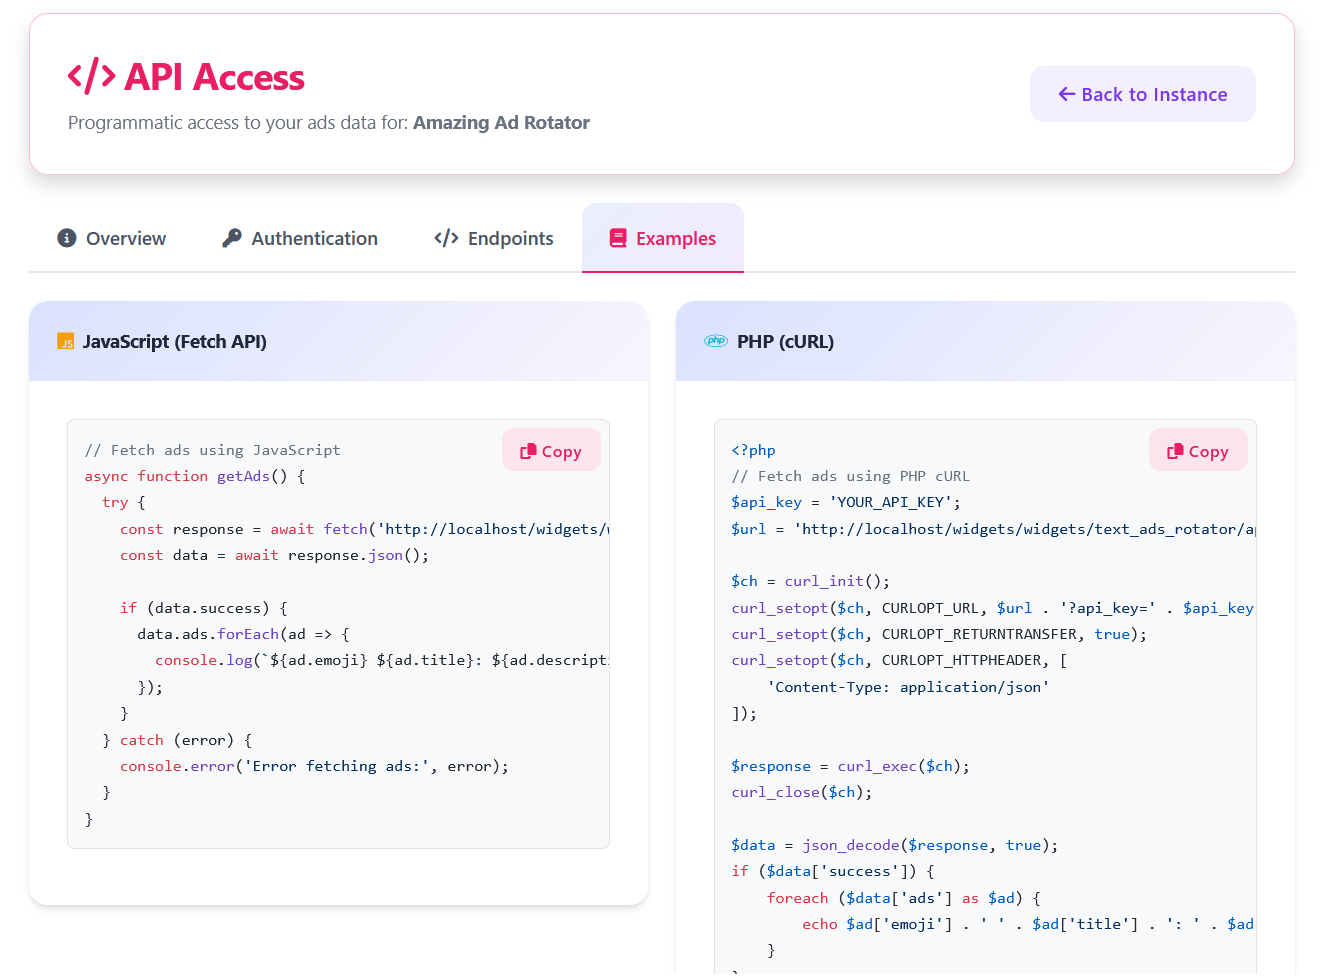Switch to the Authentication tab
Screen dimensions: 1335x976
tap(300, 238)
